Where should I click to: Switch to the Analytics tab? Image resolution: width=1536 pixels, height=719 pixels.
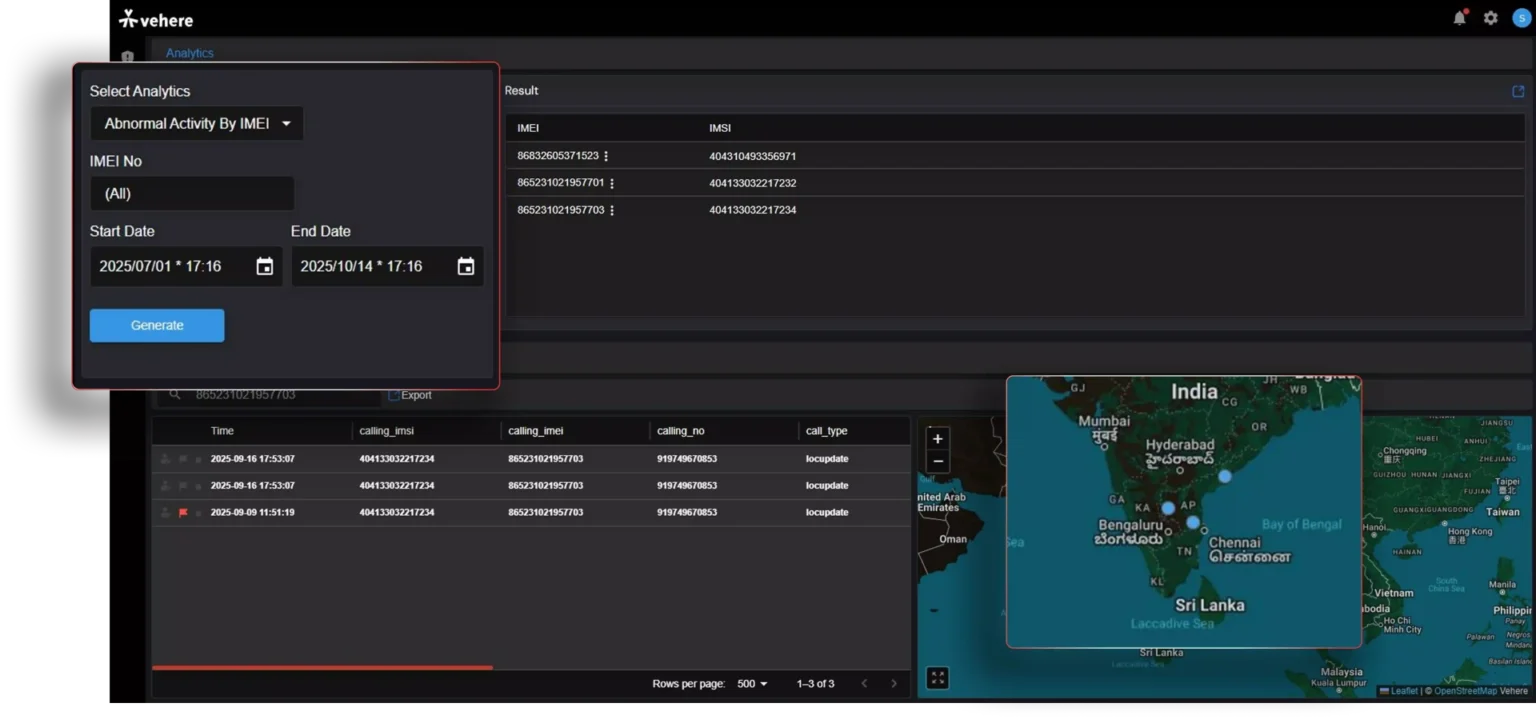189,53
